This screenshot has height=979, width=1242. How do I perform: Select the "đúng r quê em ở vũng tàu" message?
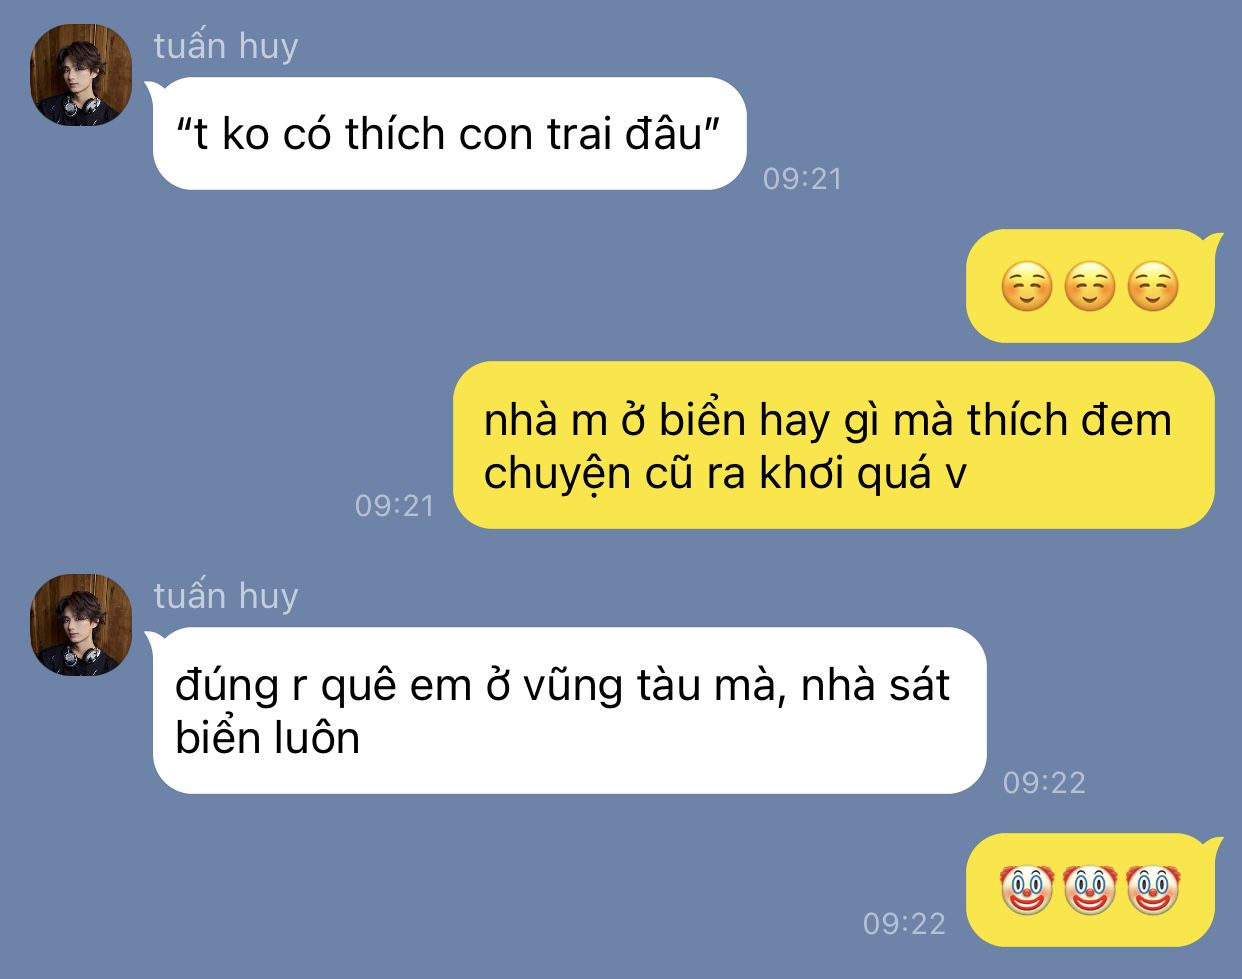point(569,710)
